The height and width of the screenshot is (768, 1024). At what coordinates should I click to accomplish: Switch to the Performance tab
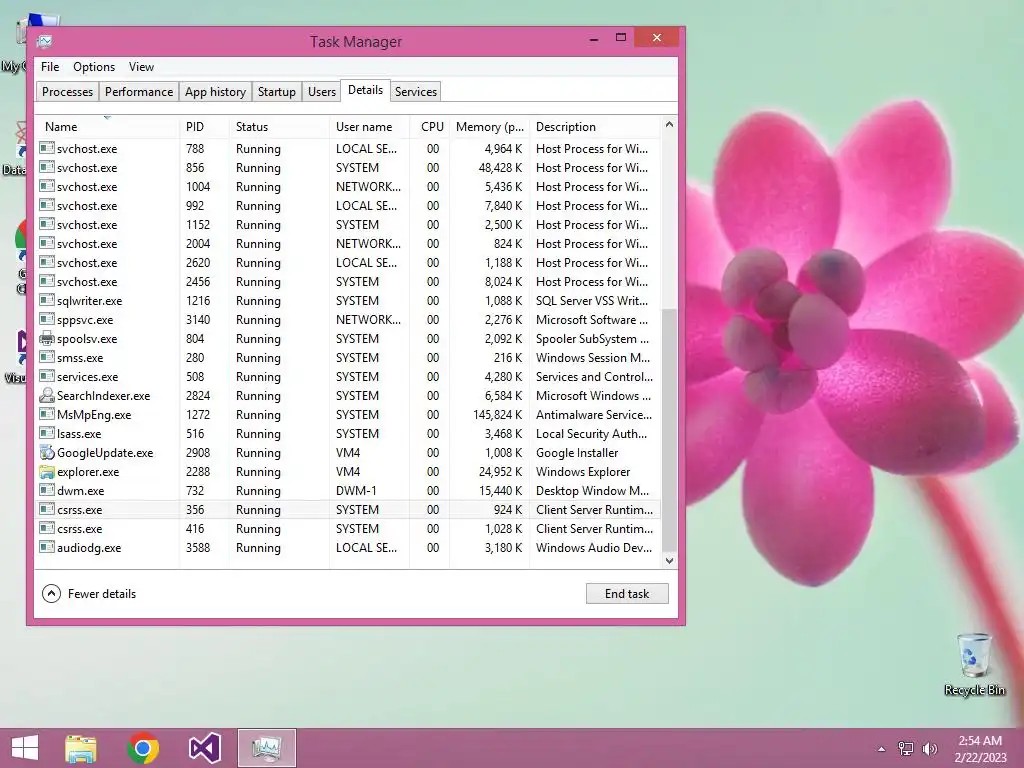(139, 91)
